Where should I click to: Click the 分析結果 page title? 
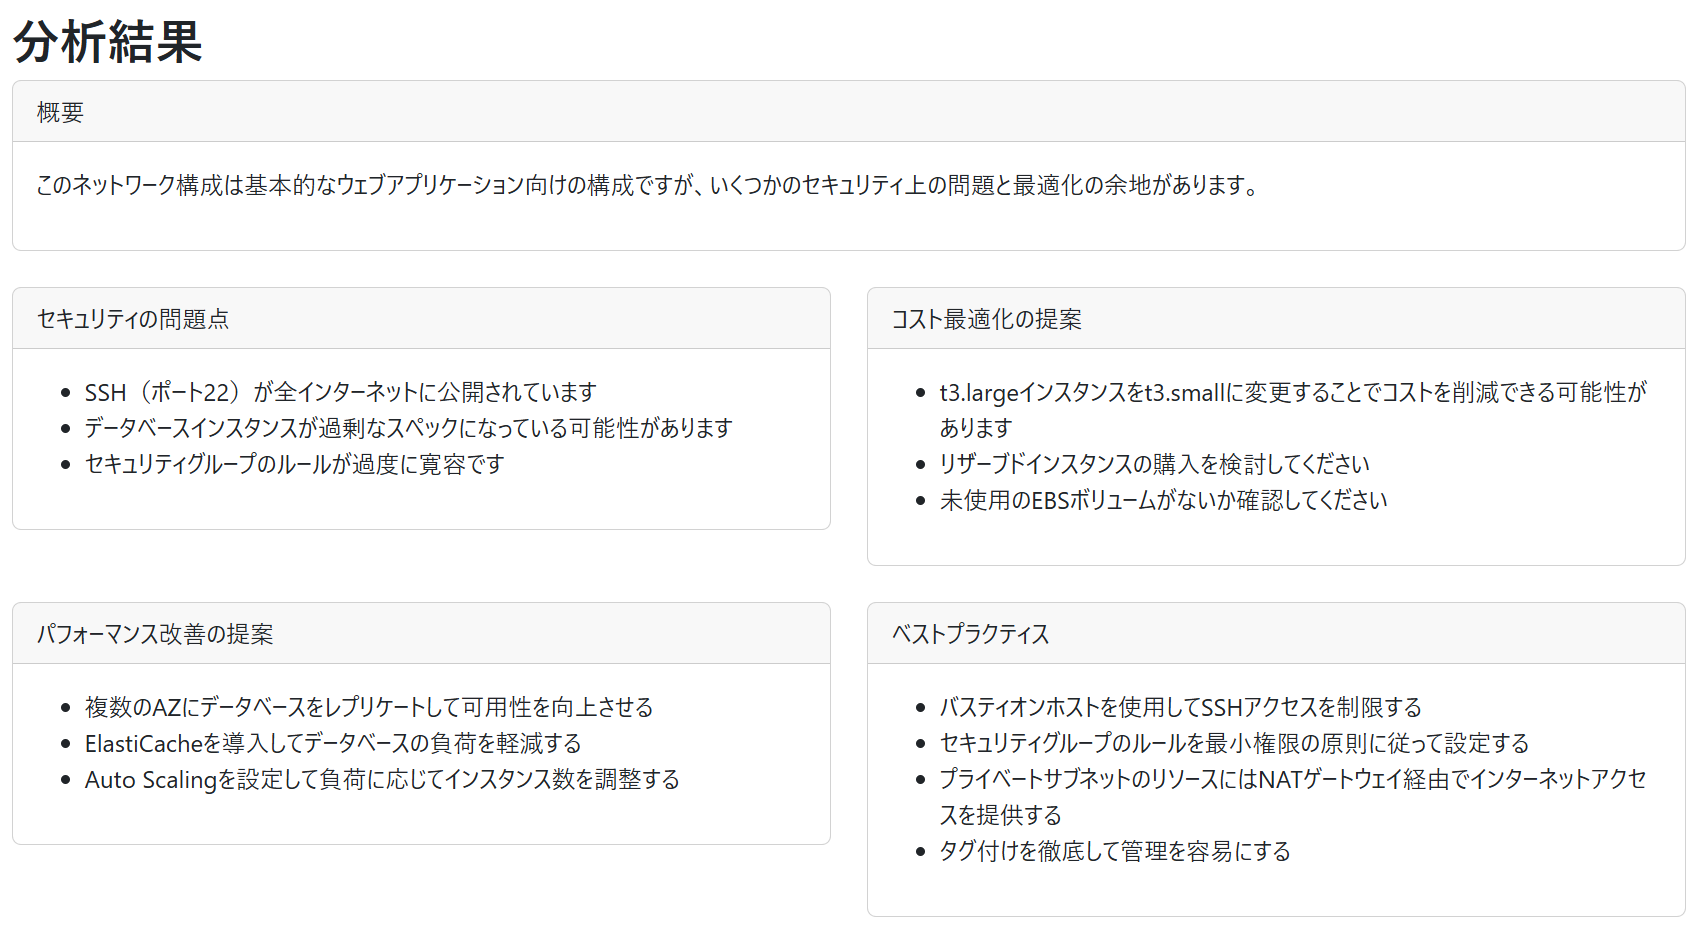(x=105, y=44)
